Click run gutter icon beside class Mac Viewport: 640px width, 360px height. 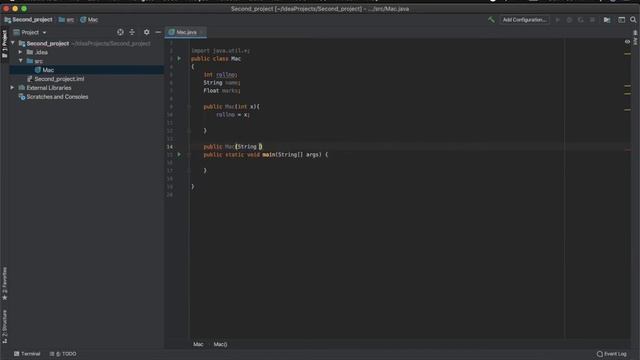[x=179, y=59]
